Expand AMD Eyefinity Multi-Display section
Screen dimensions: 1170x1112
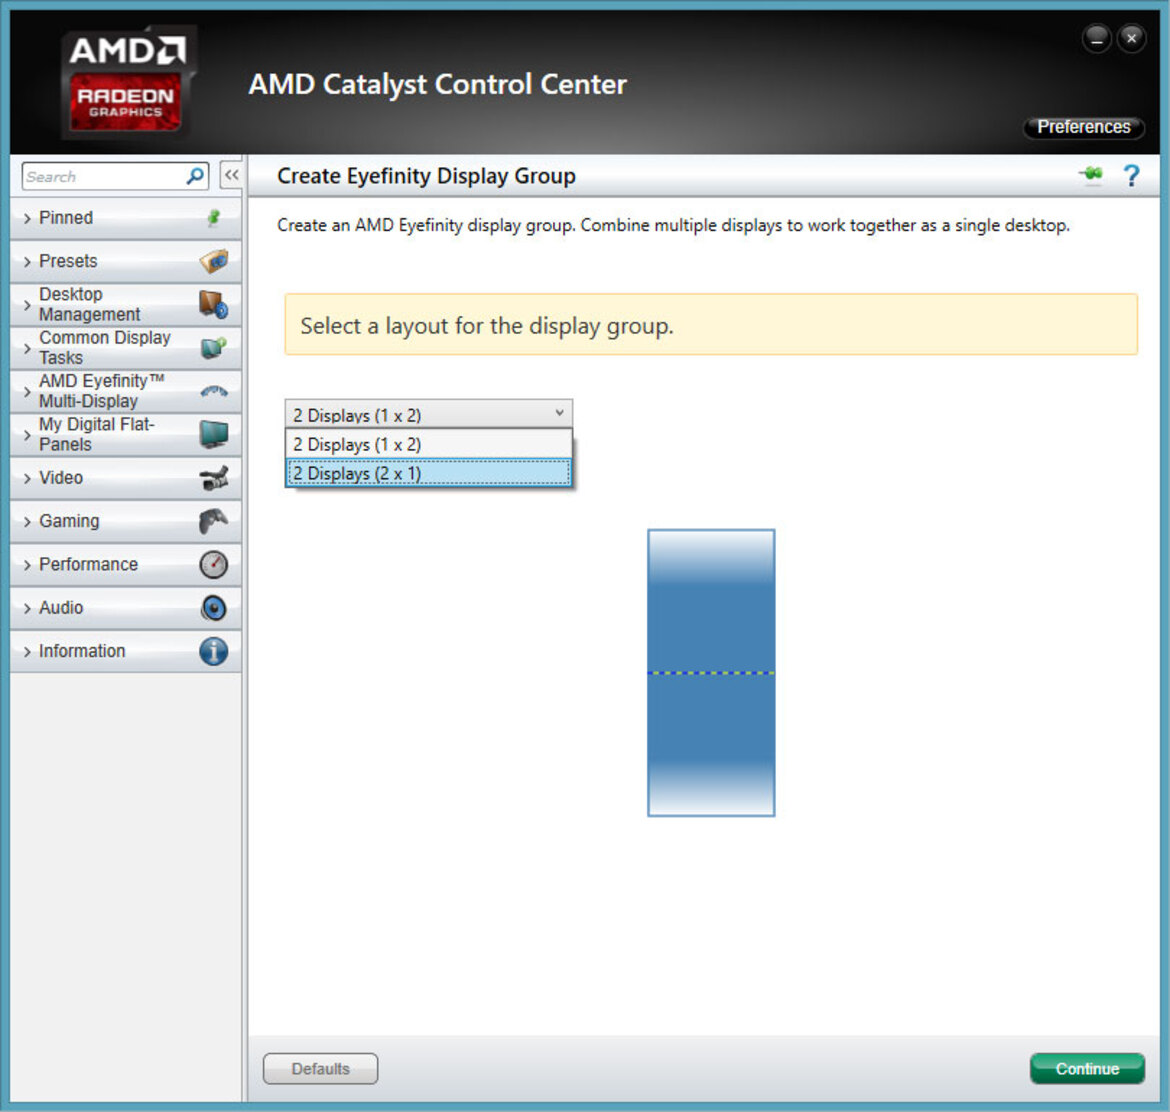click(x=125, y=391)
